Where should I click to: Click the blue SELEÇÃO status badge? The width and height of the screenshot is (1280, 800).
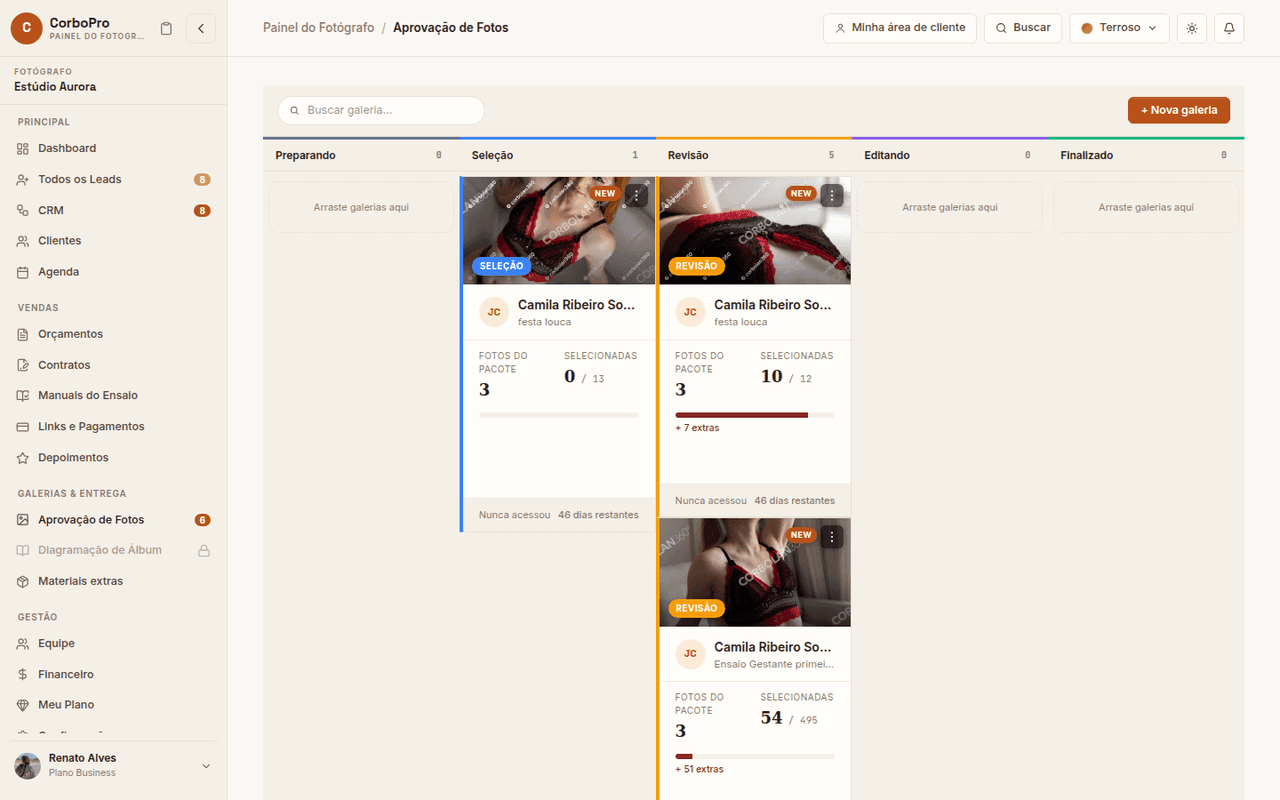tap(501, 266)
